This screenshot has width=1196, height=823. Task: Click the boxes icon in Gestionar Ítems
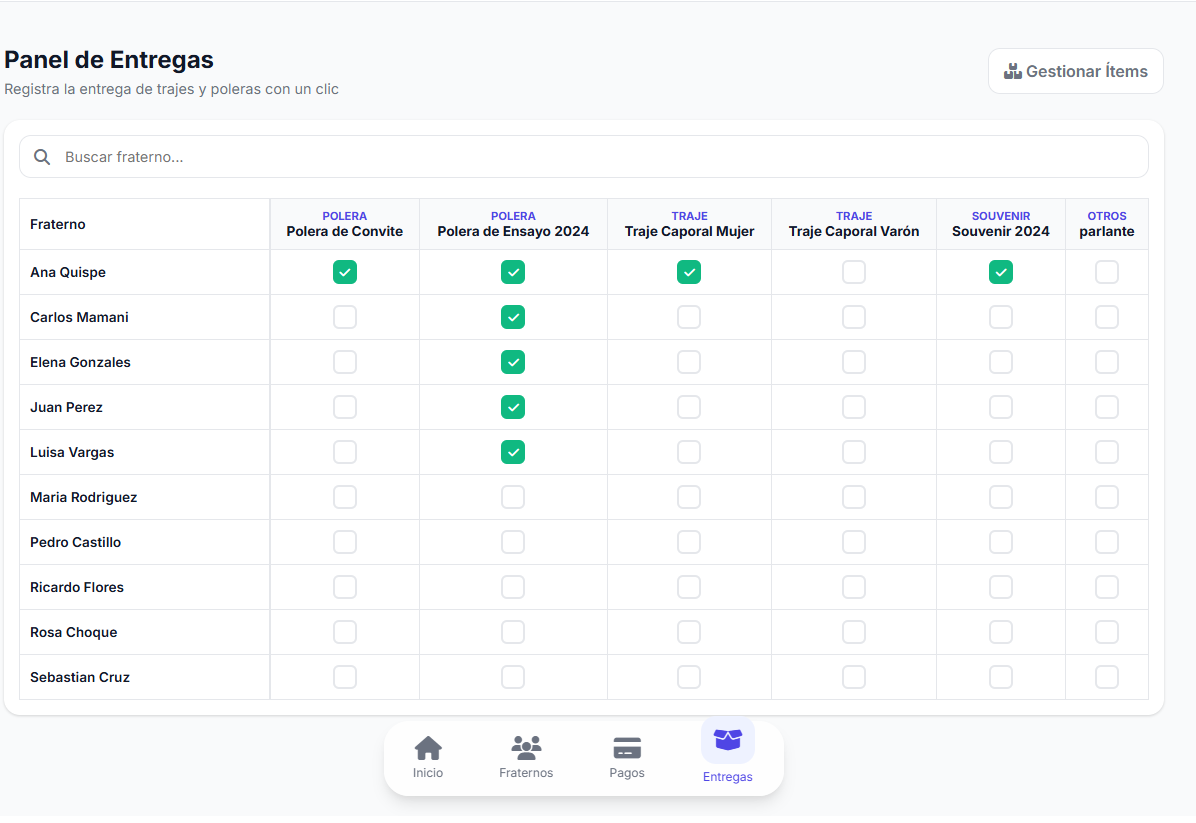(1012, 71)
